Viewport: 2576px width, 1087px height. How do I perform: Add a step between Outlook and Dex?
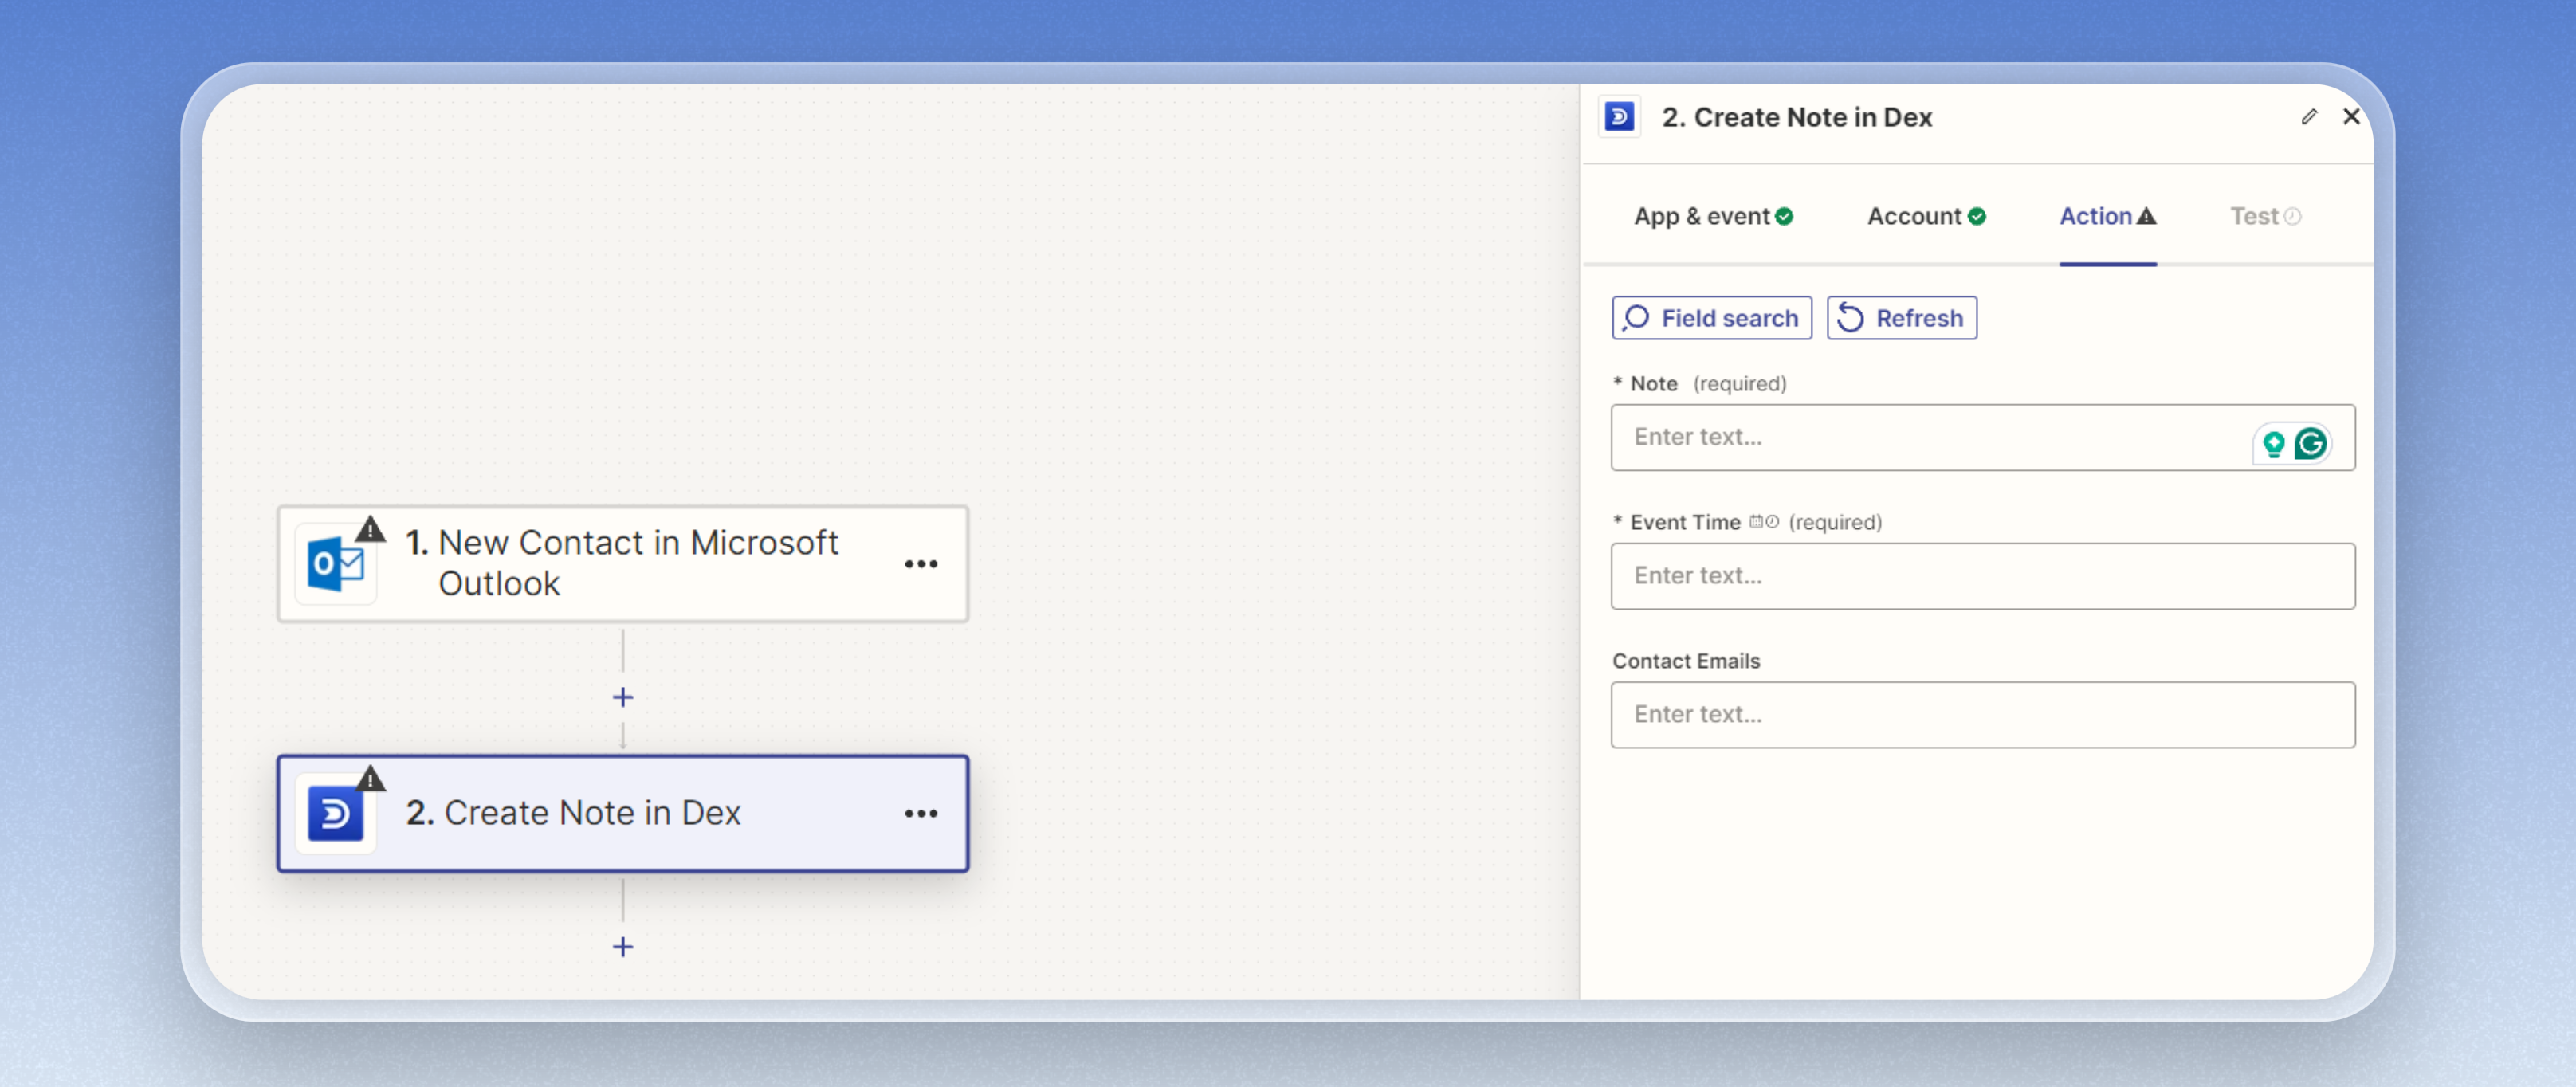[x=622, y=697]
